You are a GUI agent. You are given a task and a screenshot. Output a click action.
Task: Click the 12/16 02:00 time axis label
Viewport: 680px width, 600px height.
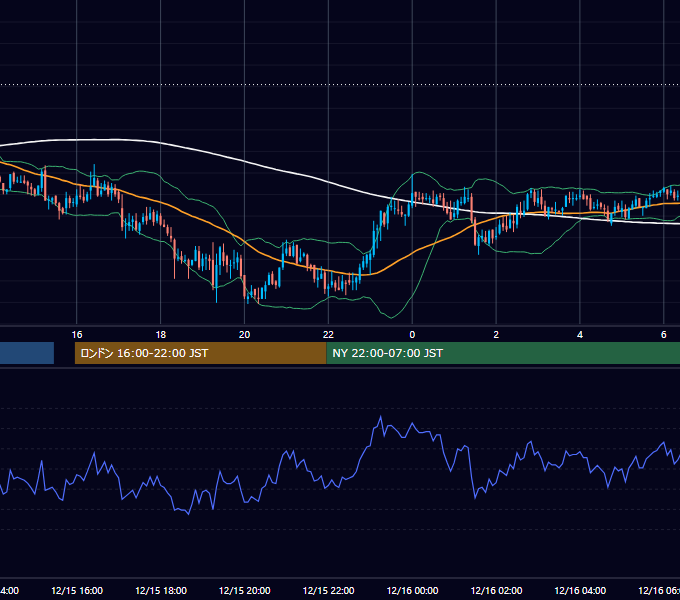[496, 590]
